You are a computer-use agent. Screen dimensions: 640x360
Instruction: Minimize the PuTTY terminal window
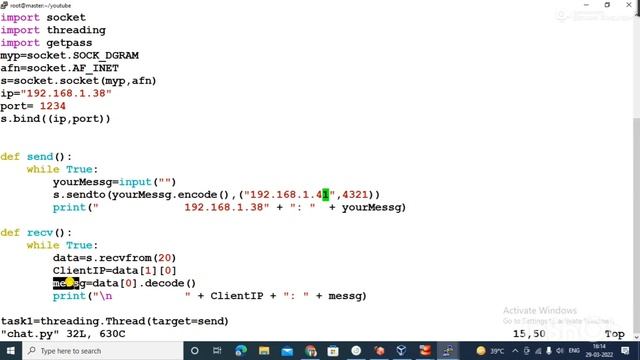point(587,5)
